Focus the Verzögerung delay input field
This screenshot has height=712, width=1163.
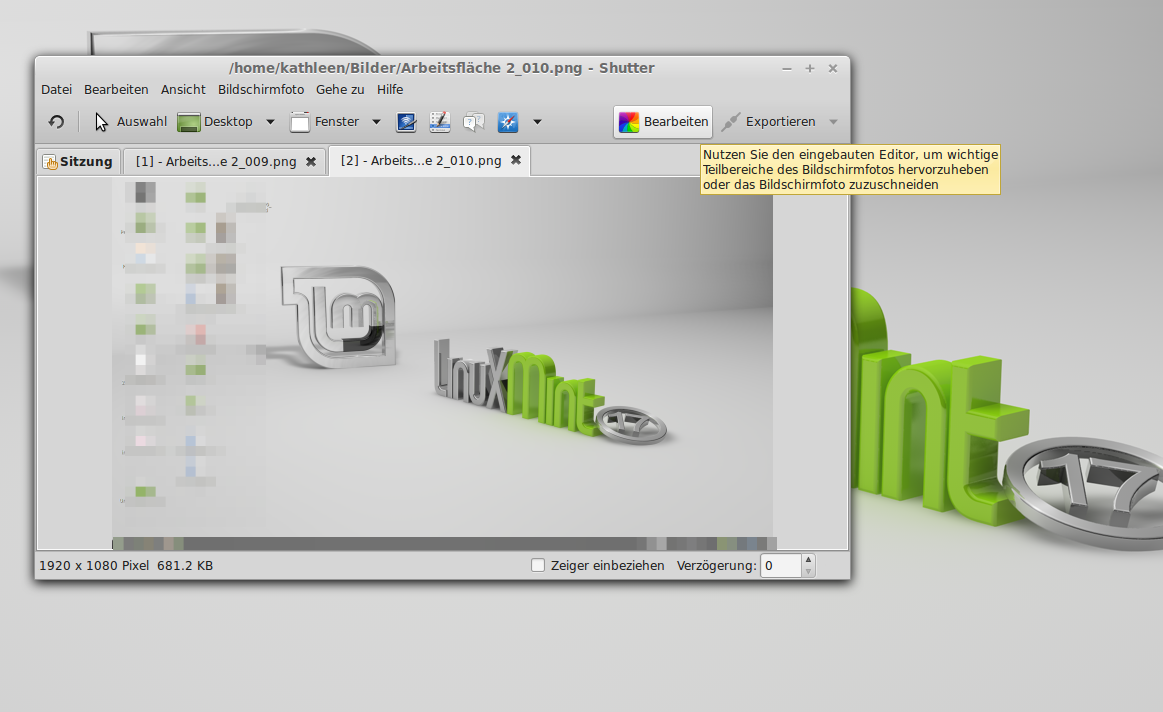click(x=781, y=566)
